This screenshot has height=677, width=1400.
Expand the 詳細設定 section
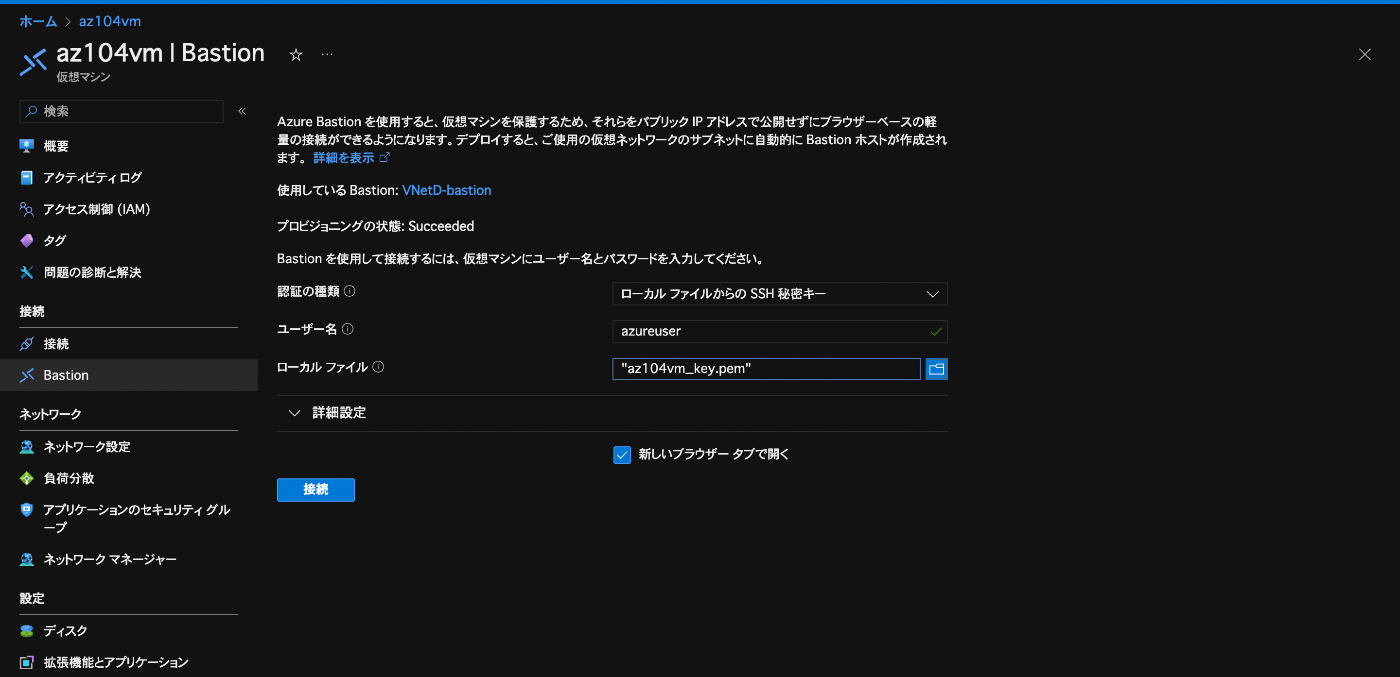(x=612, y=413)
